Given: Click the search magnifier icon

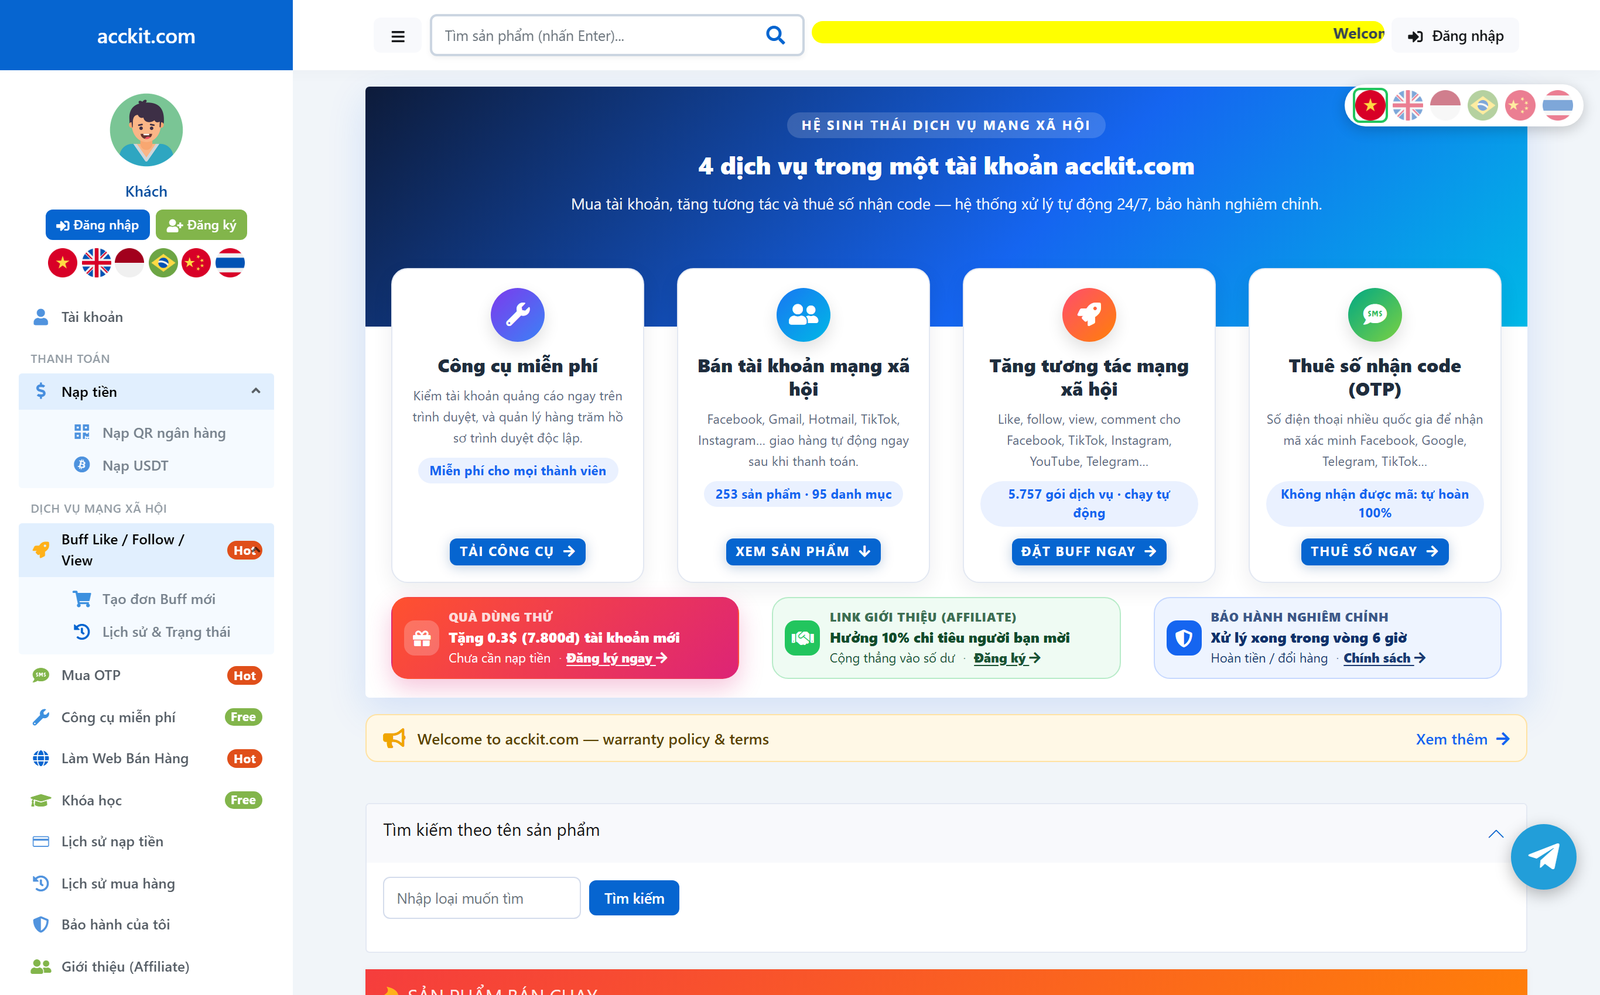Looking at the screenshot, I should click(x=775, y=35).
